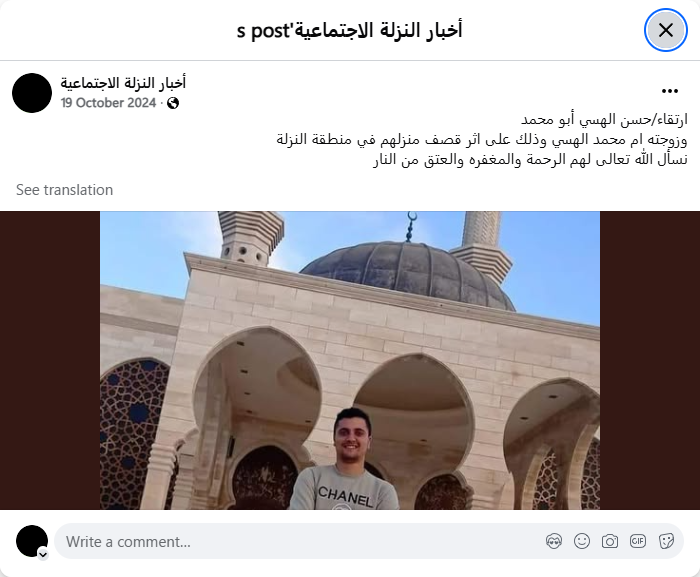This screenshot has width=700, height=577.
Task: Click the first line of the post text
Action: [604, 120]
